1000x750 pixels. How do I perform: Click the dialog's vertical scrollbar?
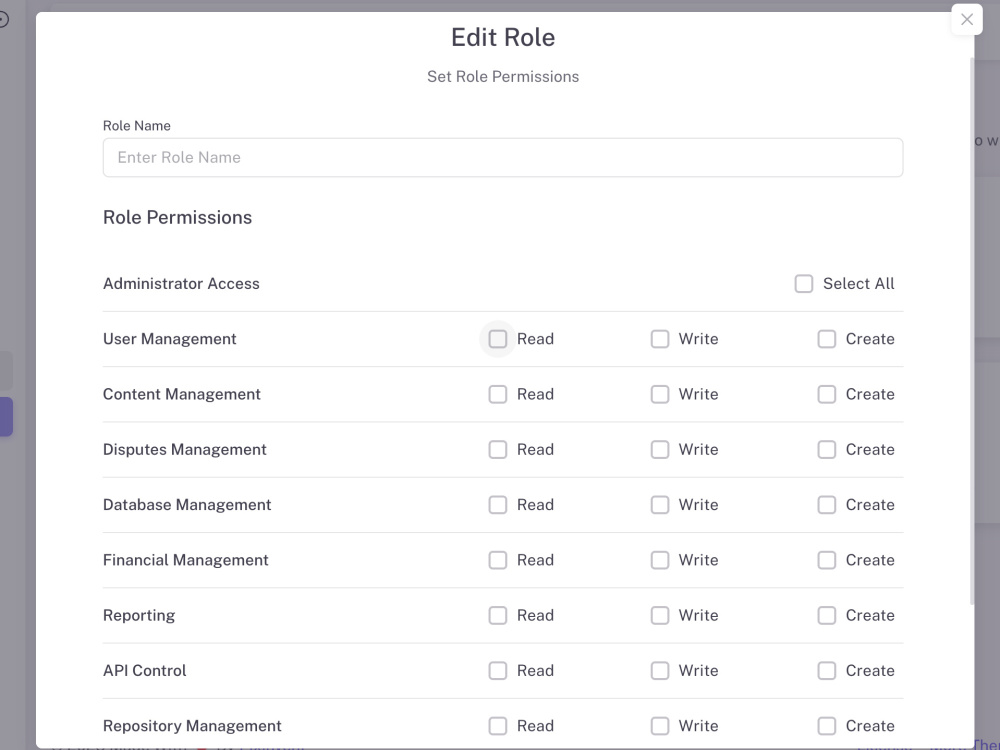coord(971,332)
